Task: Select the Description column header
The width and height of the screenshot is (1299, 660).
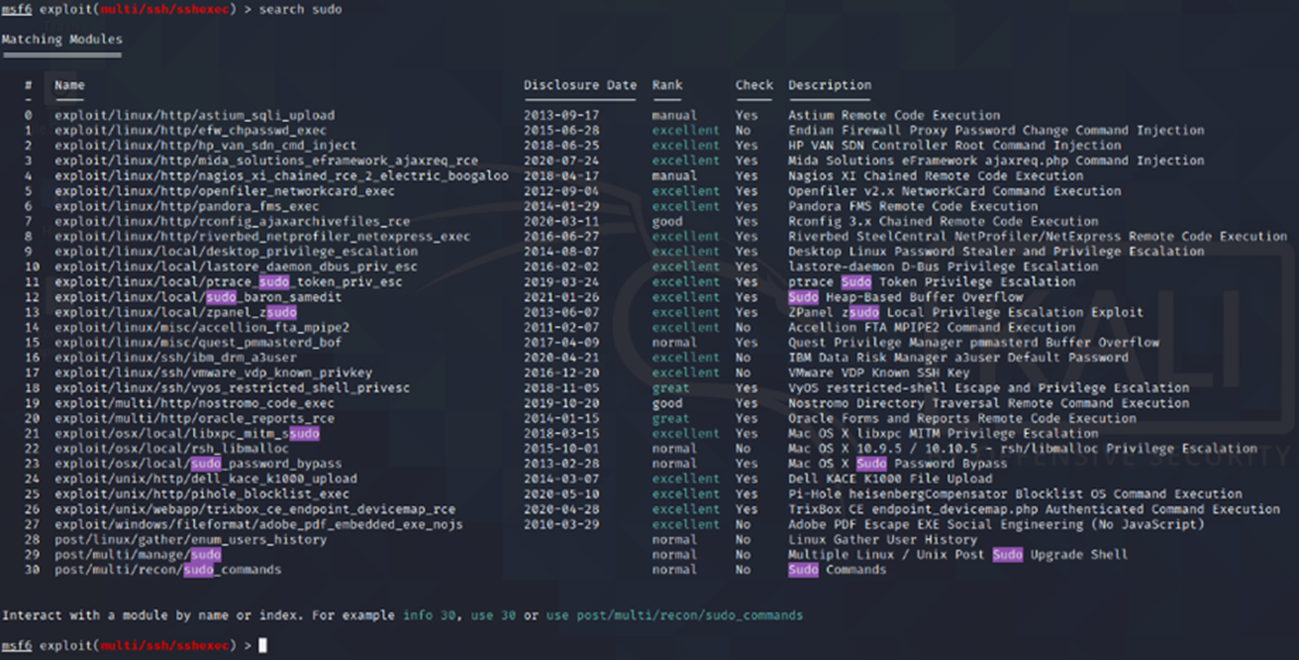Action: point(829,84)
